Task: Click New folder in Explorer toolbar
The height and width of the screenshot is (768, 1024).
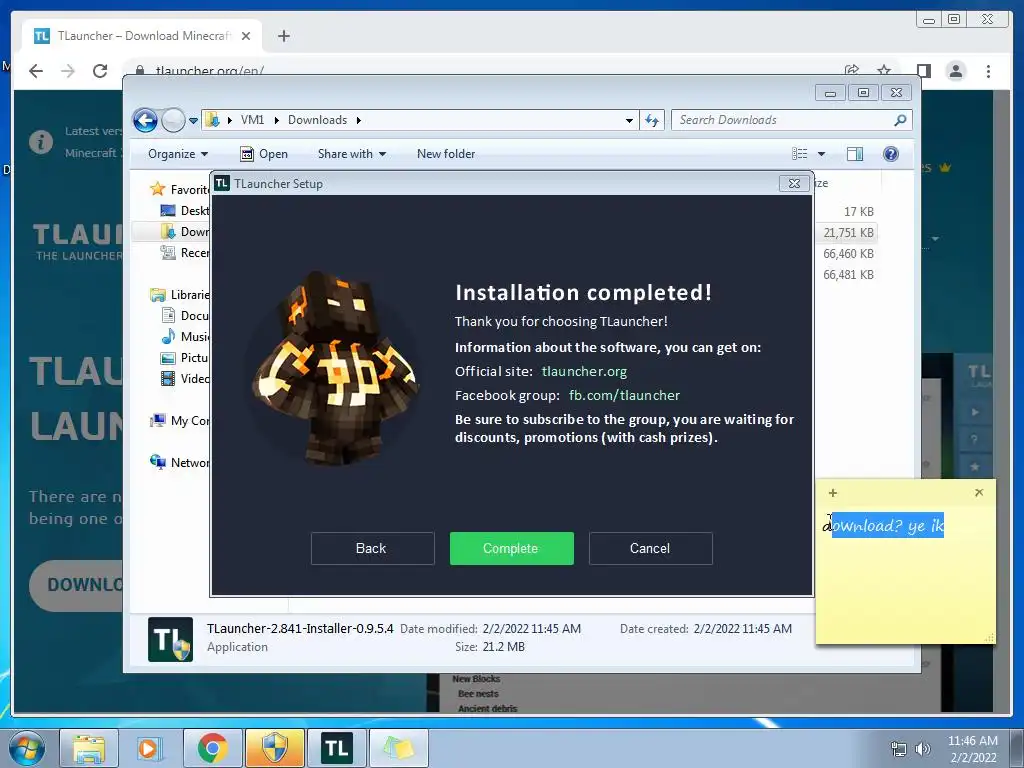Action: coord(446,154)
